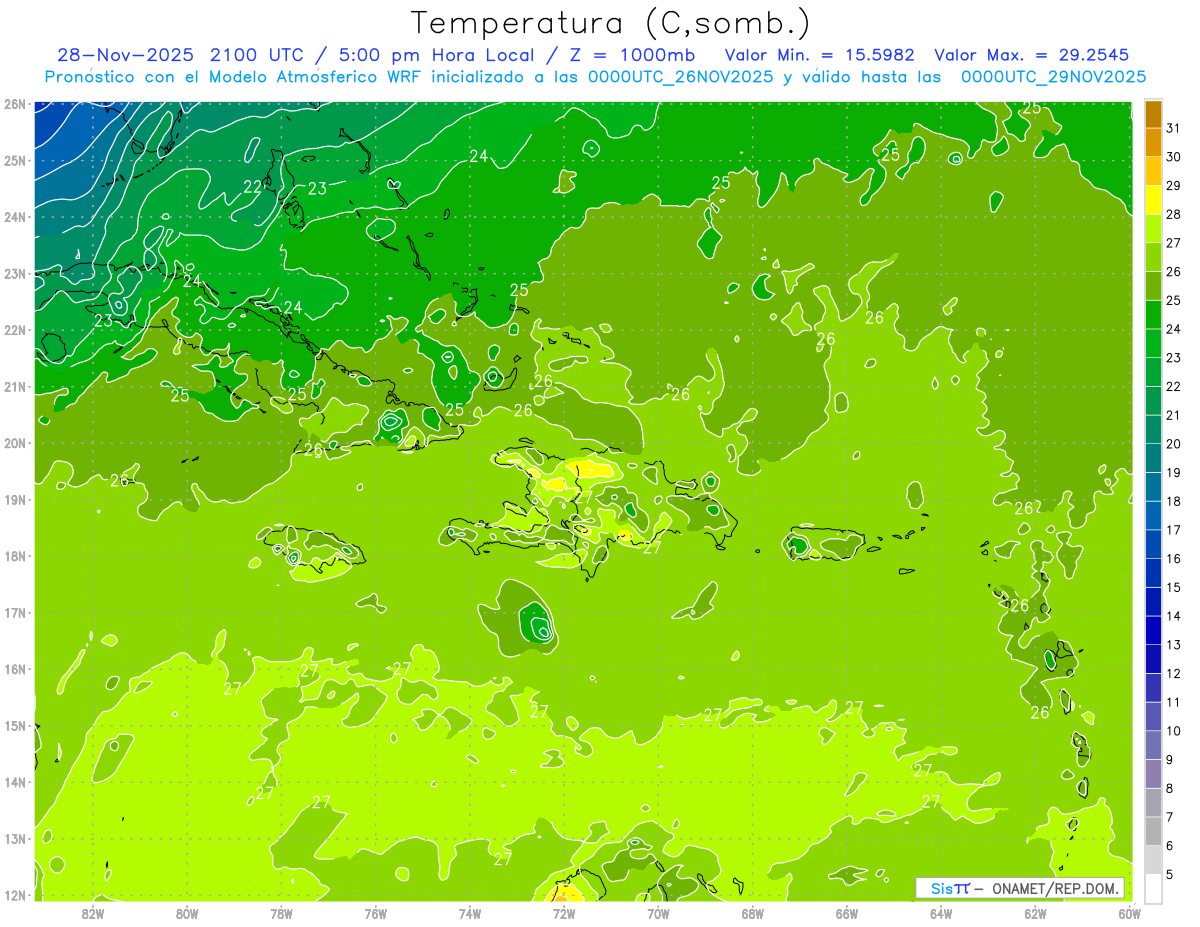Viewport: 1200px width, 927px height.
Task: Click the "Valor Max. = 29.2545" readout
Action: coord(1031,55)
